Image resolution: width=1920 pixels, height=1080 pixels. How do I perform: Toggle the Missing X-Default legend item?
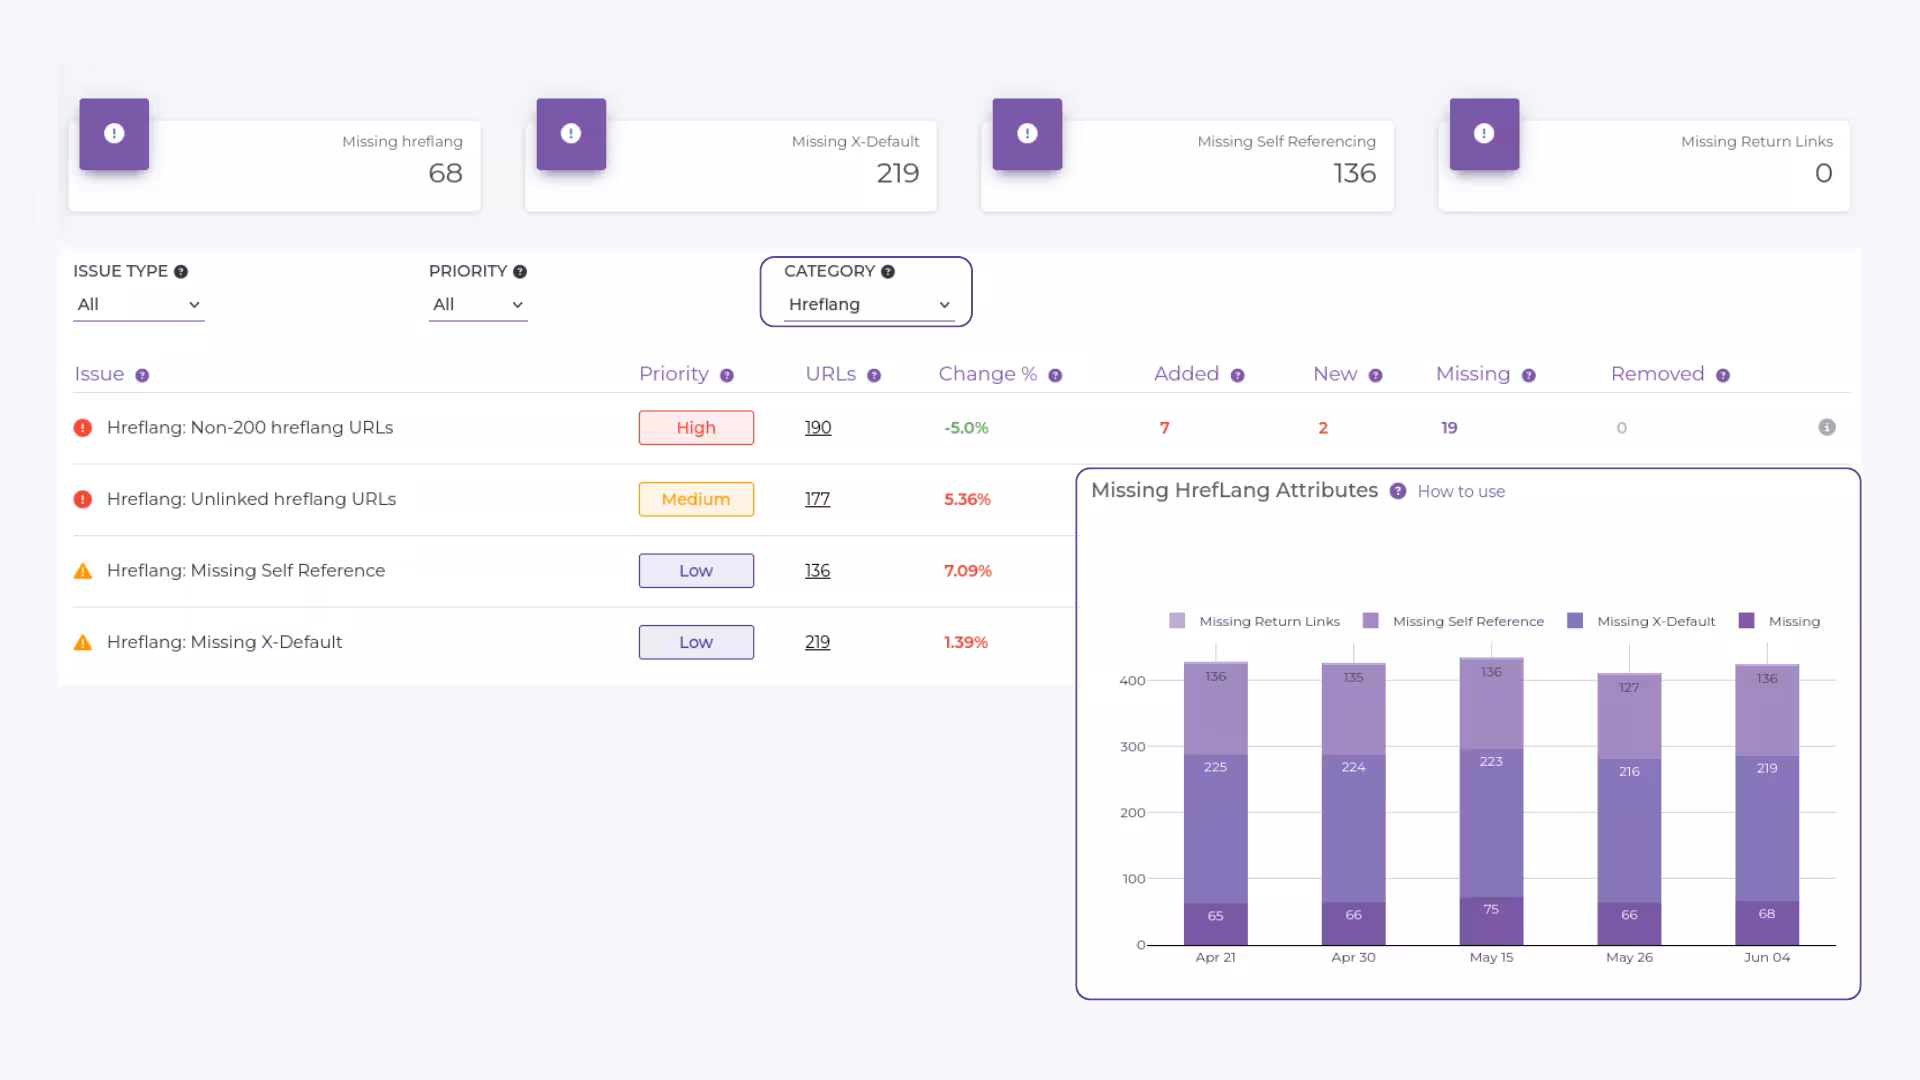click(x=1640, y=621)
